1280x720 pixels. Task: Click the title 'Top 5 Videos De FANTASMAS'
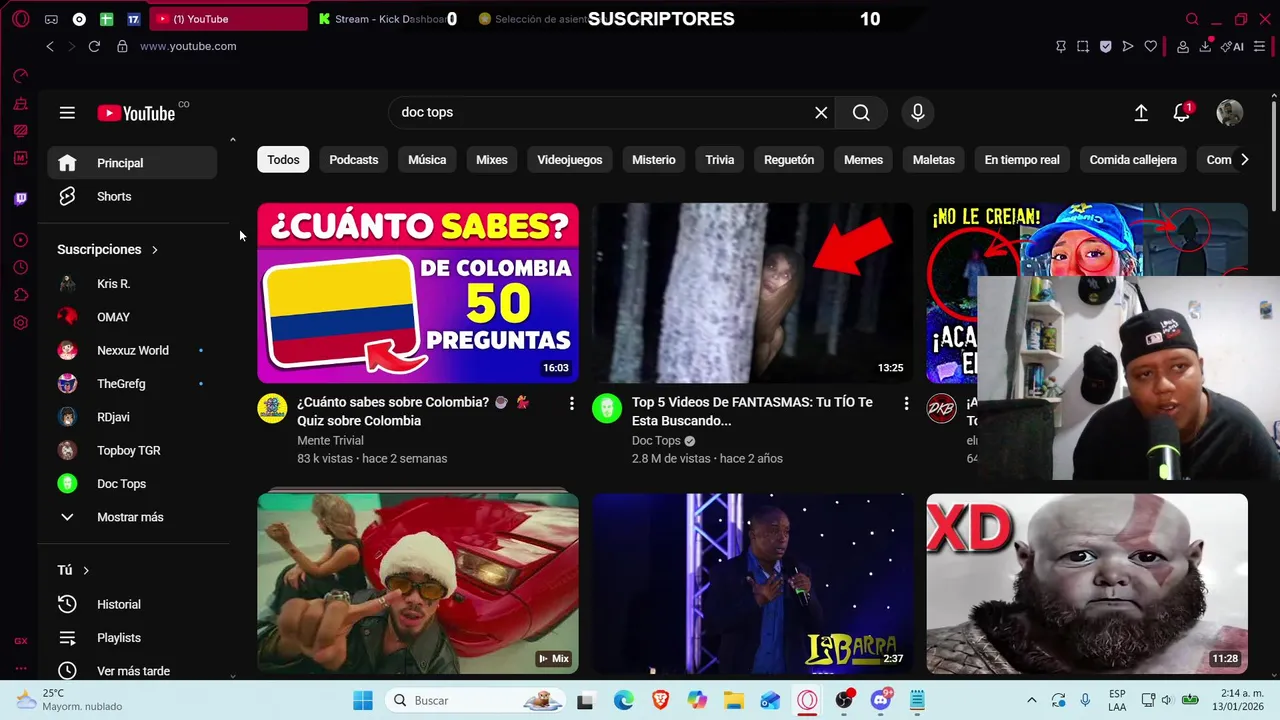coord(752,411)
